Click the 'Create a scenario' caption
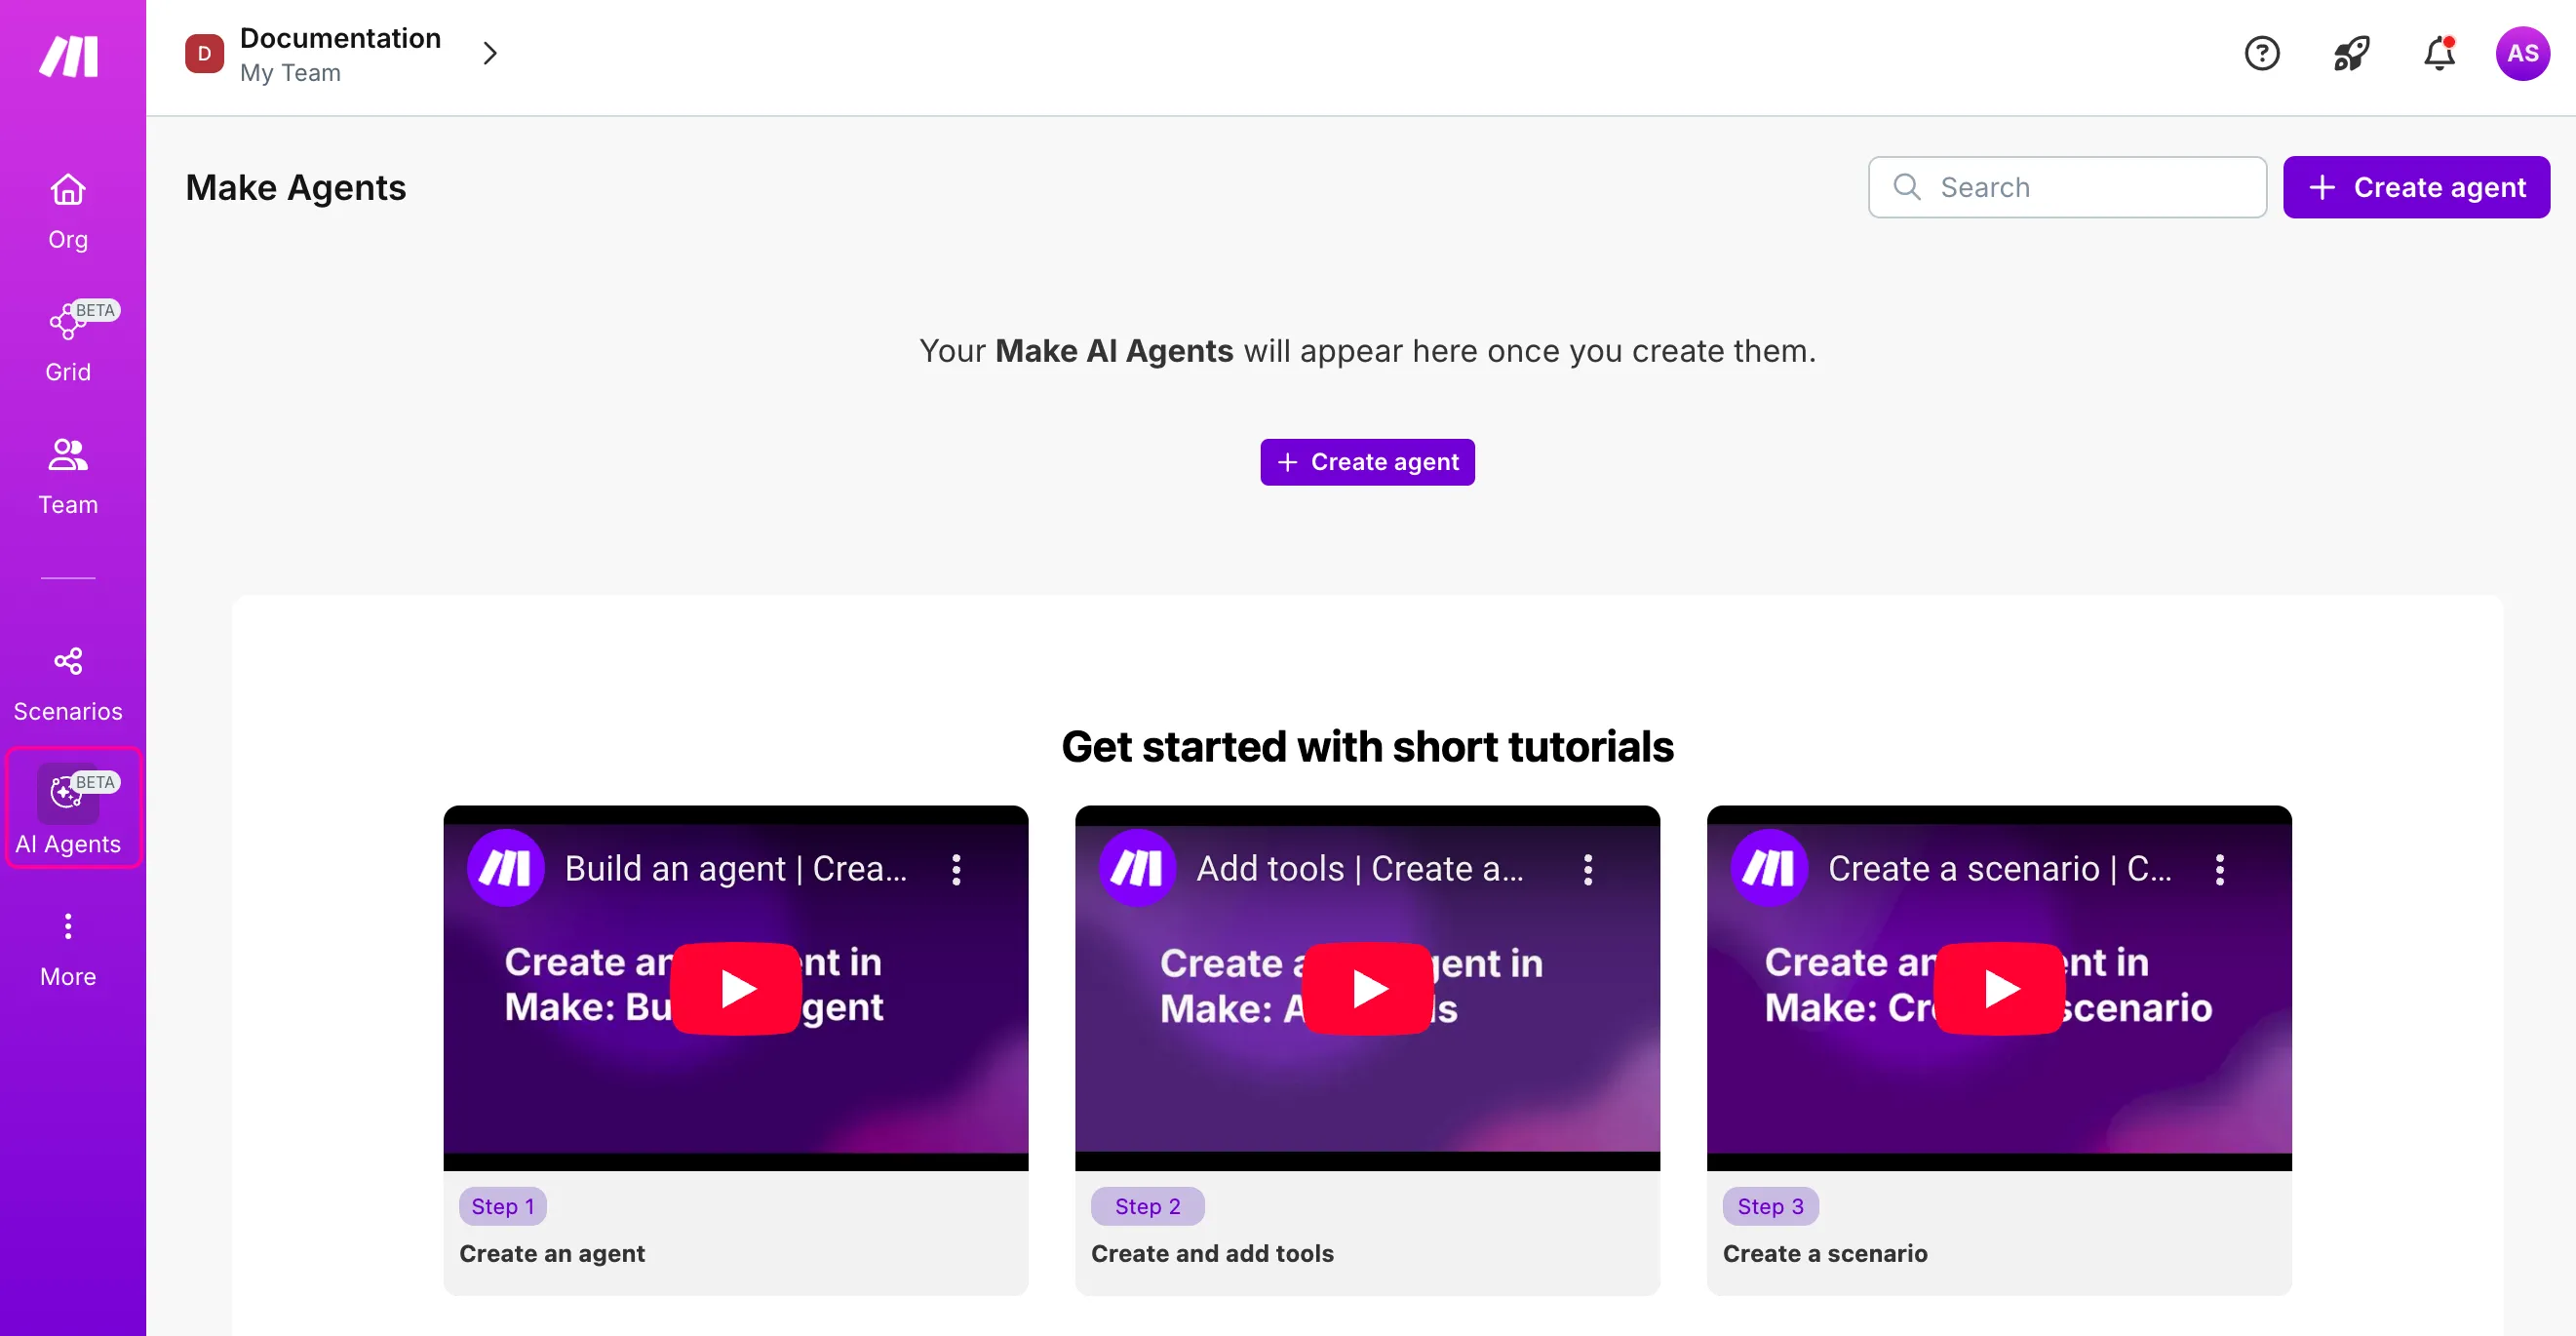The height and width of the screenshot is (1336, 2576). [x=1825, y=1253]
